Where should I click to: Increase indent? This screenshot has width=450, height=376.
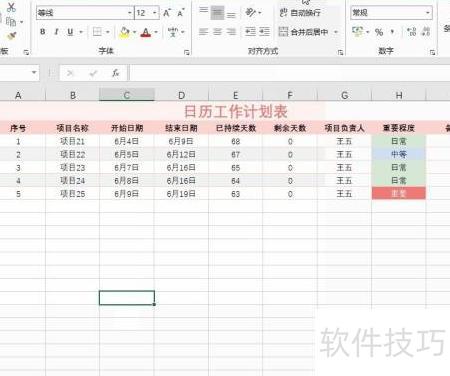coord(264,32)
